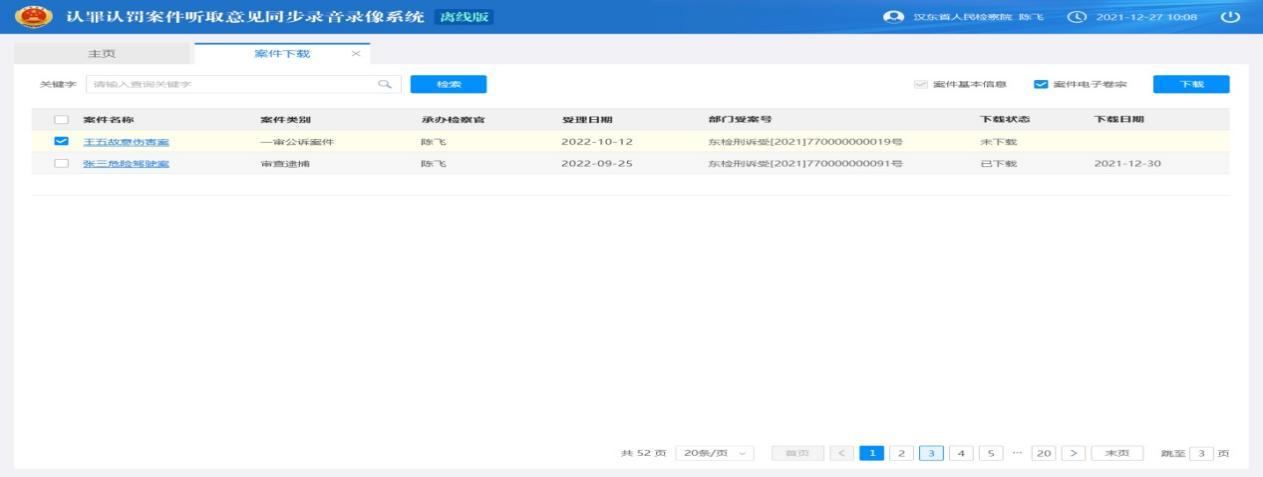
Task: Open the 王五故意伤害案 case link
Action: coord(125,142)
